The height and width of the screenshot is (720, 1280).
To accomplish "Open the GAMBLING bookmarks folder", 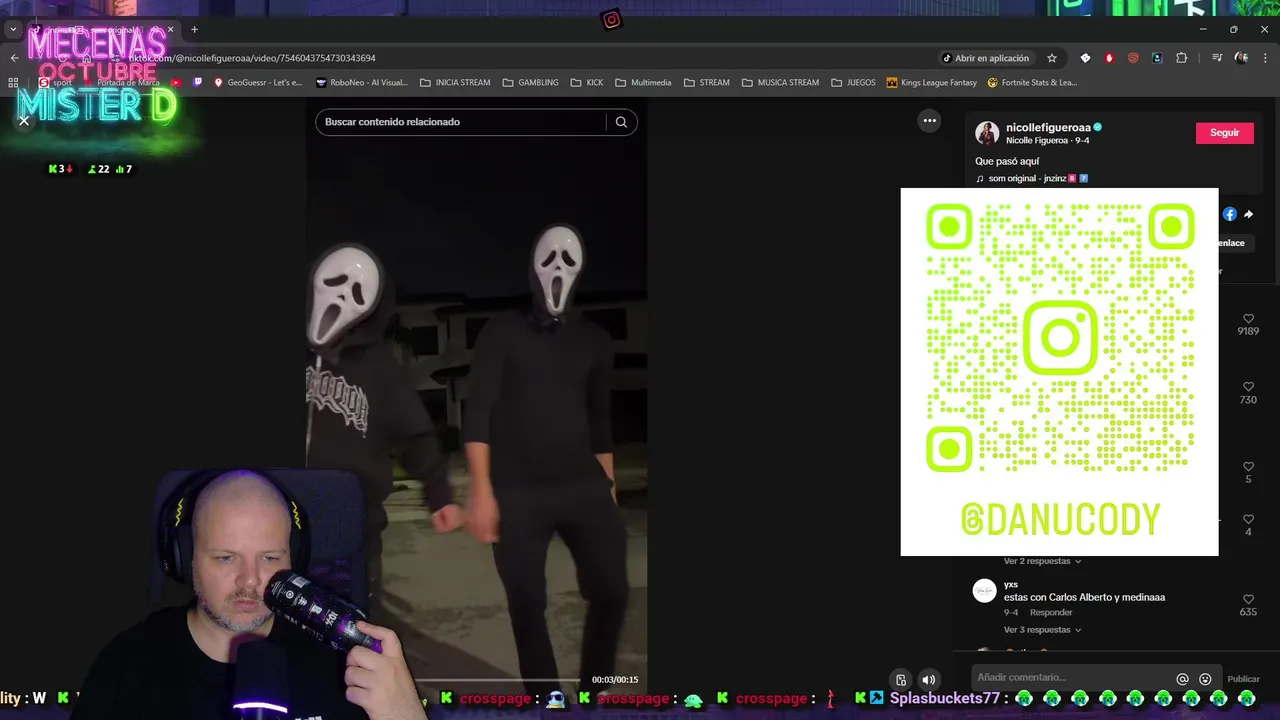I will point(530,83).
